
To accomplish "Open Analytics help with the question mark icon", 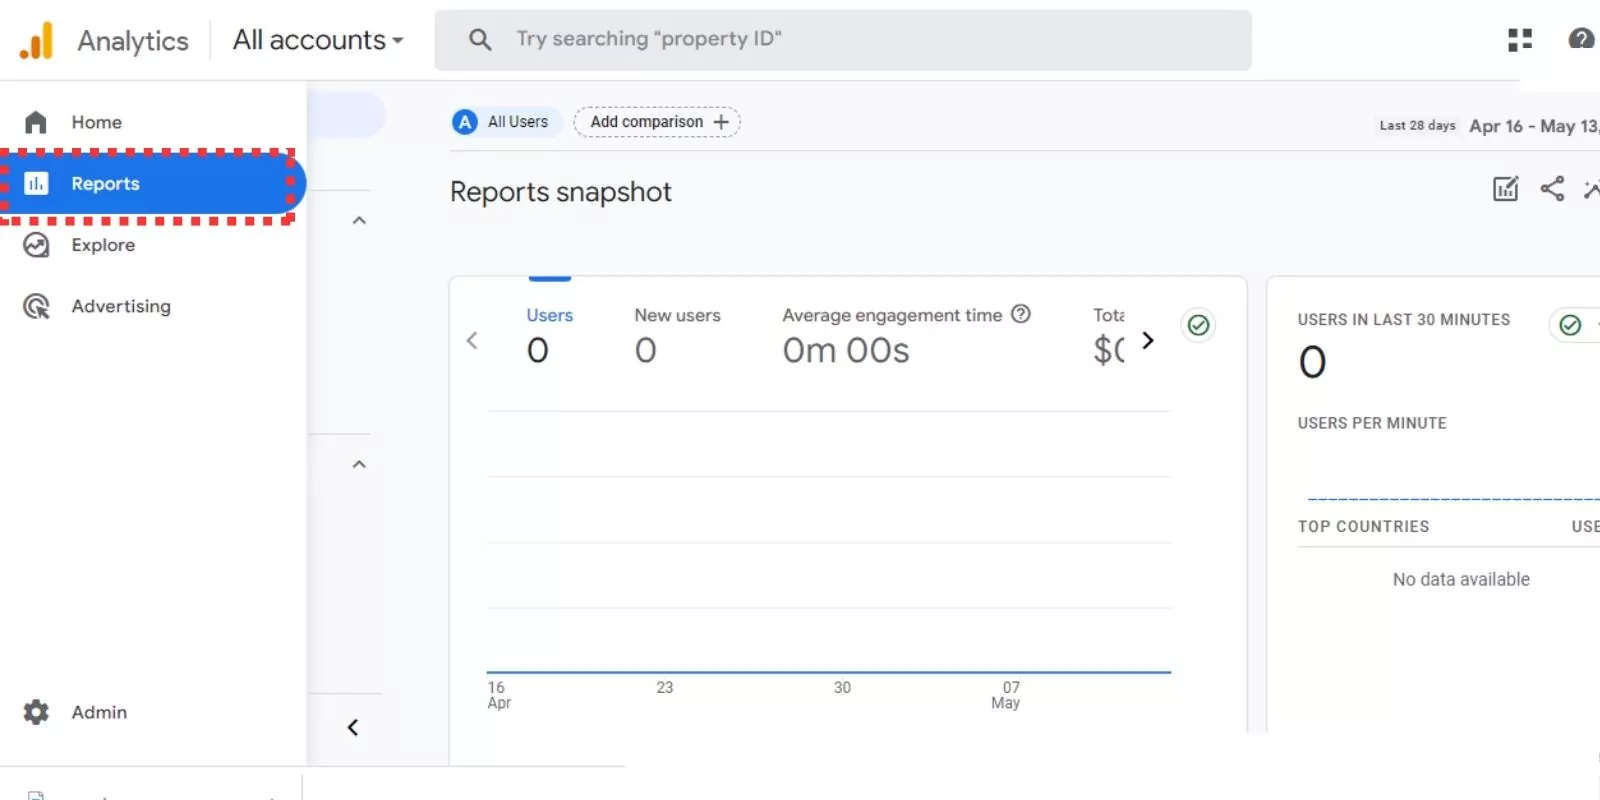I will click(1581, 39).
